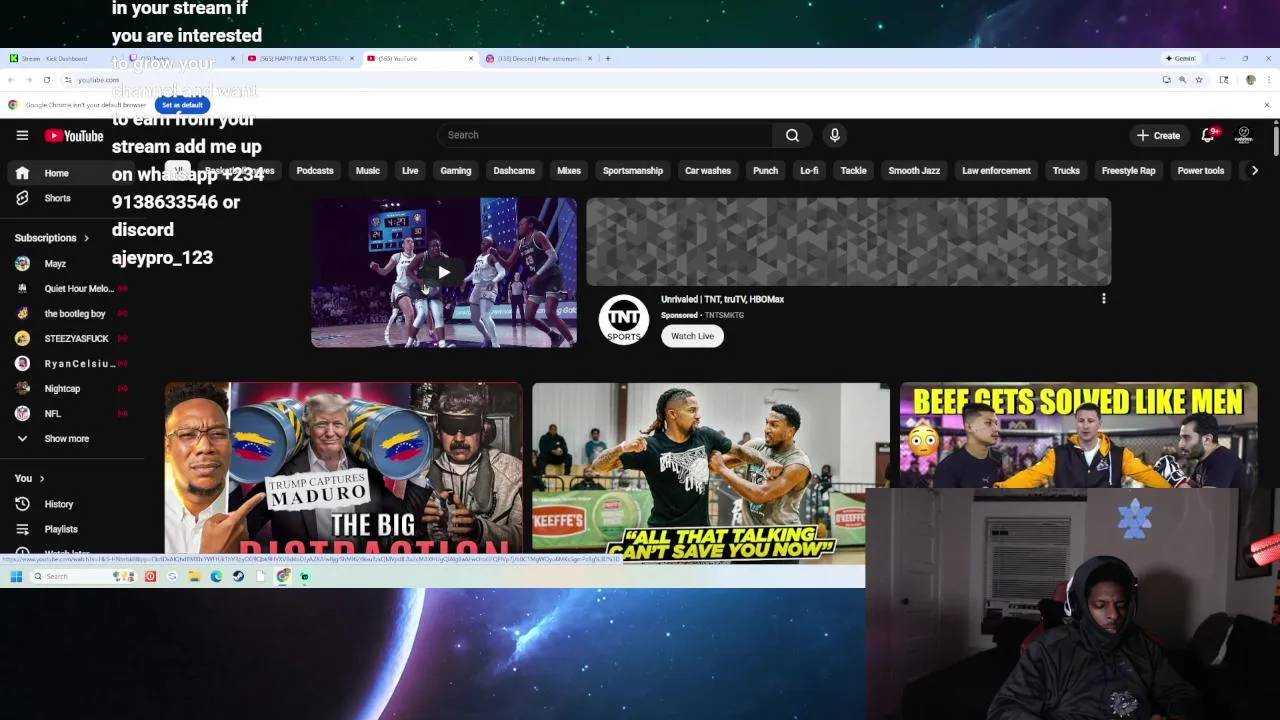The image size is (1280, 720).
Task: Click Gemini button in Chrome title bar
Action: pyautogui.click(x=1181, y=58)
